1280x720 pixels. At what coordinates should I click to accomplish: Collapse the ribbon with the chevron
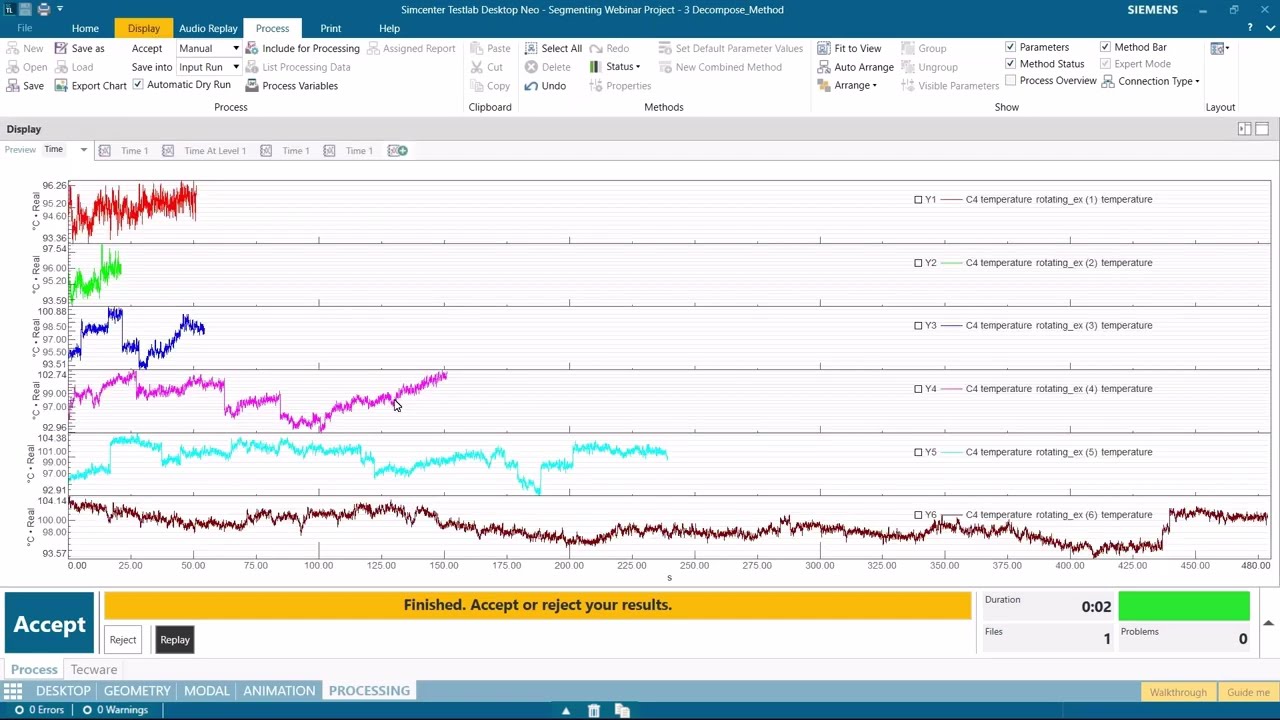point(1268,28)
